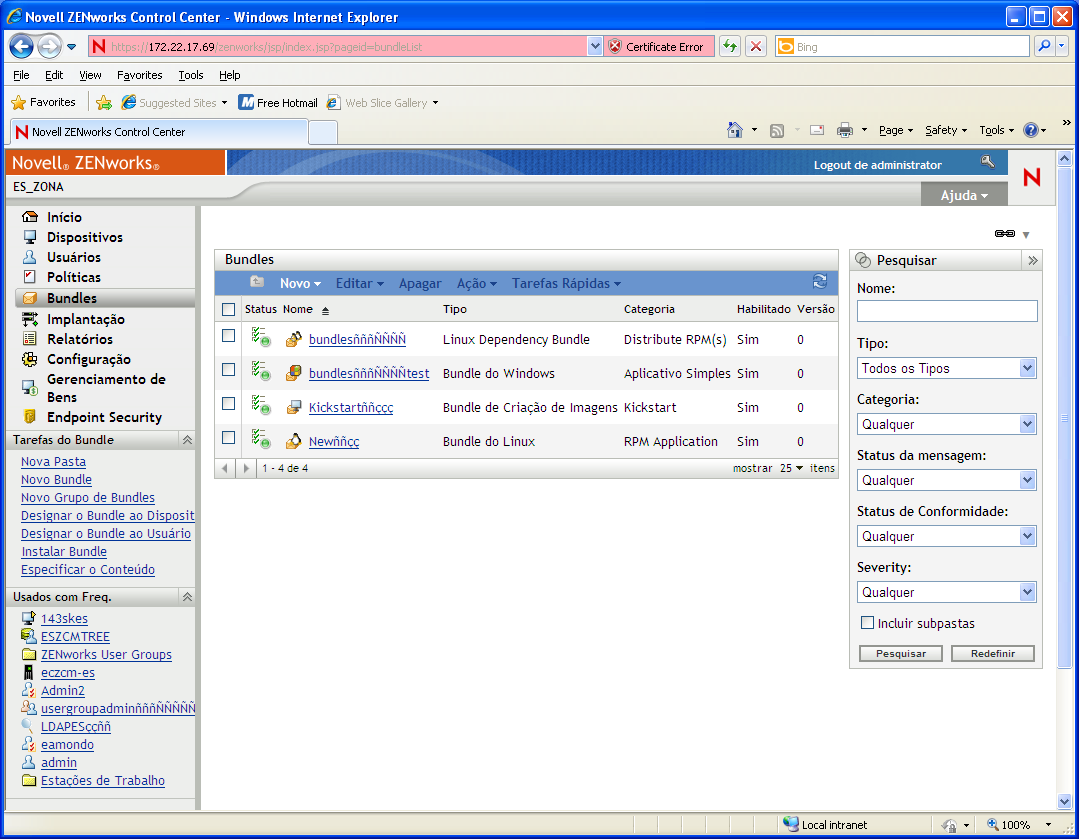Check the bundlesññññÑÑÑÑtest row checkbox

pos(228,370)
